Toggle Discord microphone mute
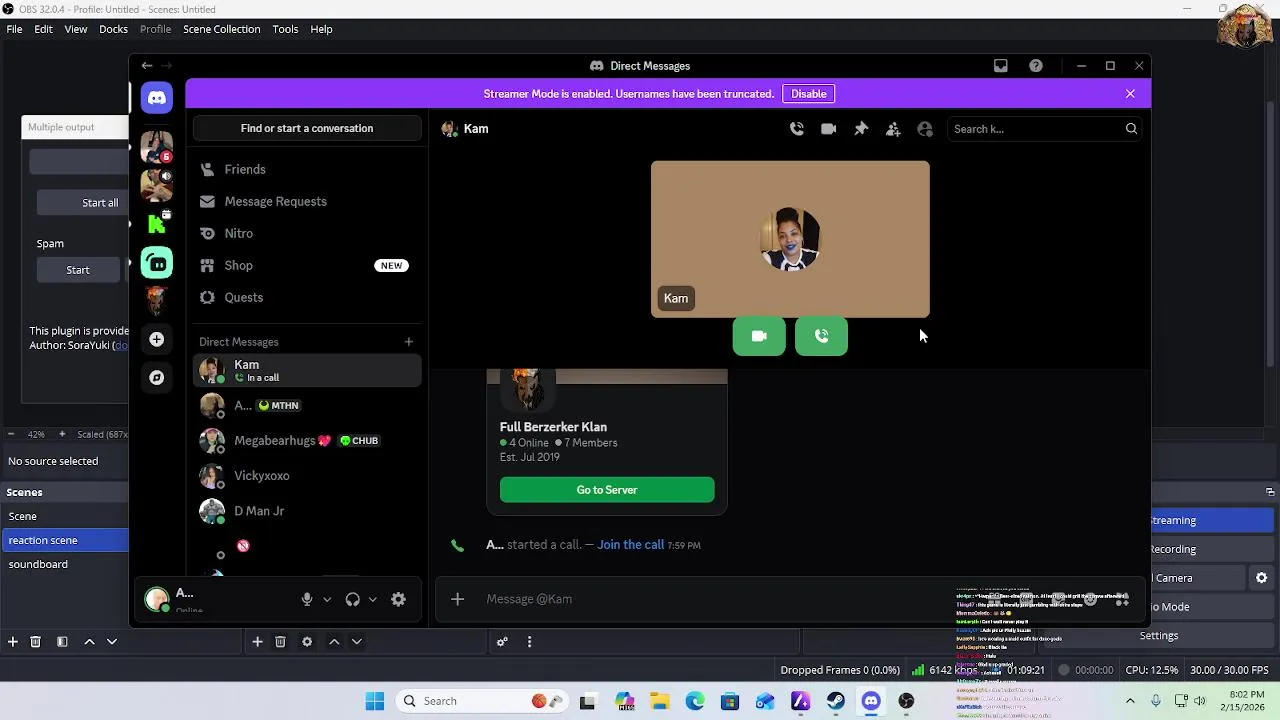The image size is (1280, 720). (x=307, y=599)
